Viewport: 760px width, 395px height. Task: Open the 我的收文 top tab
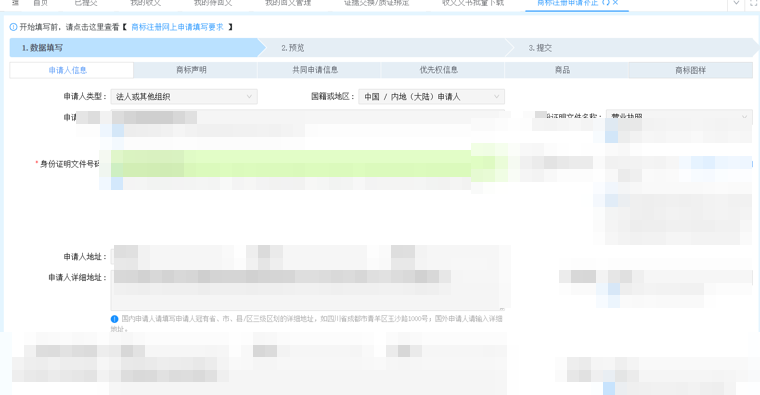[145, 3]
